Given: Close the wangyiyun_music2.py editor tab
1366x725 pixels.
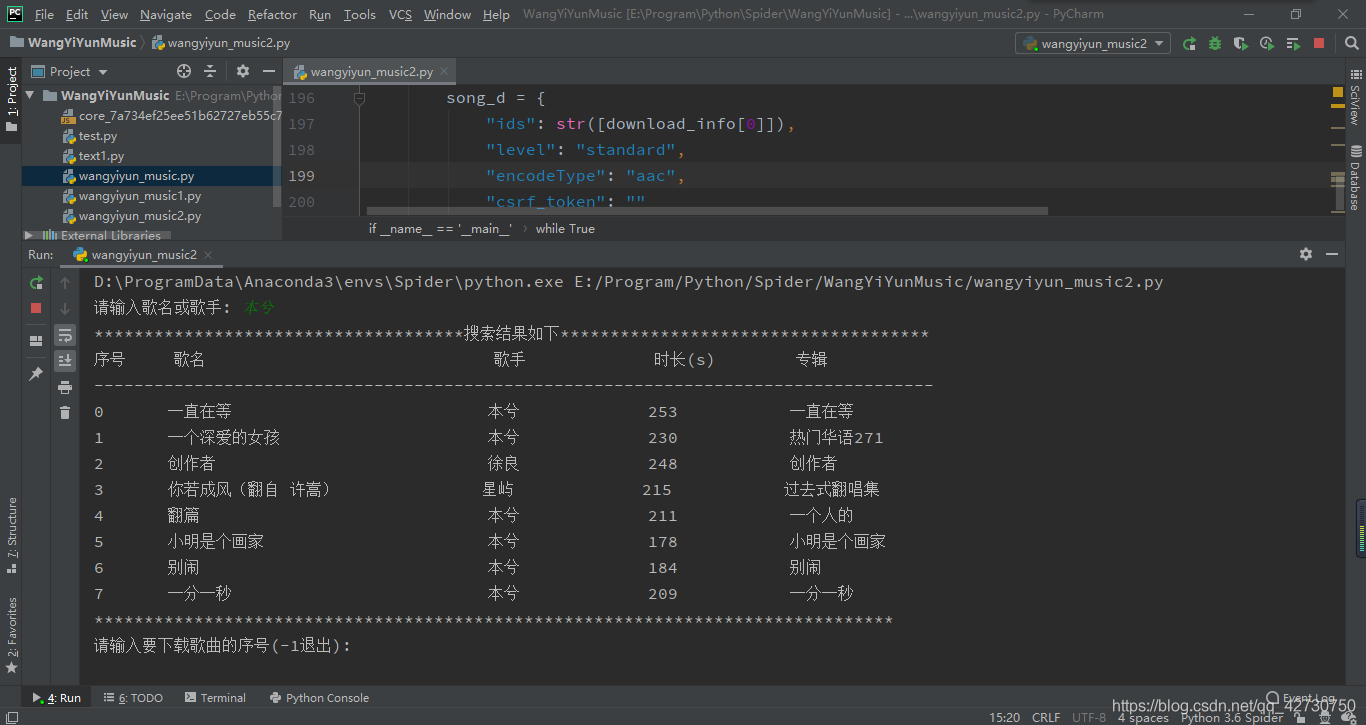Looking at the screenshot, I should (x=444, y=72).
